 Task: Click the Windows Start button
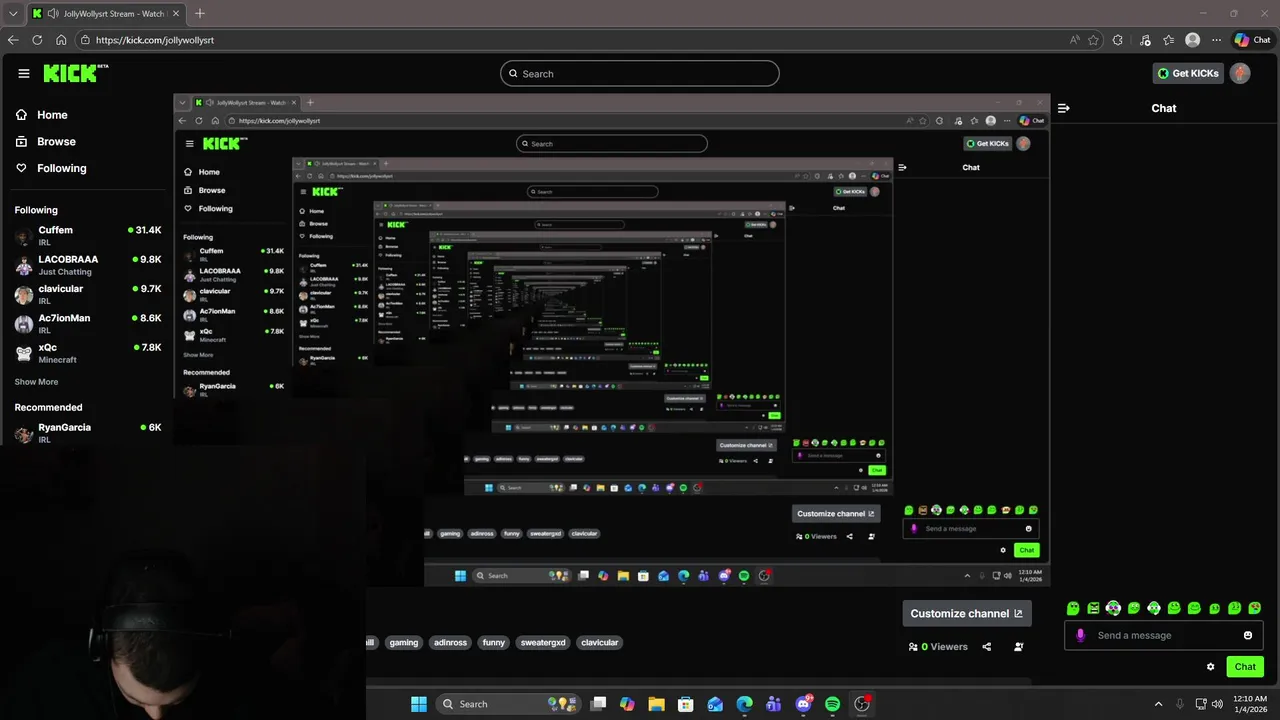tap(419, 704)
